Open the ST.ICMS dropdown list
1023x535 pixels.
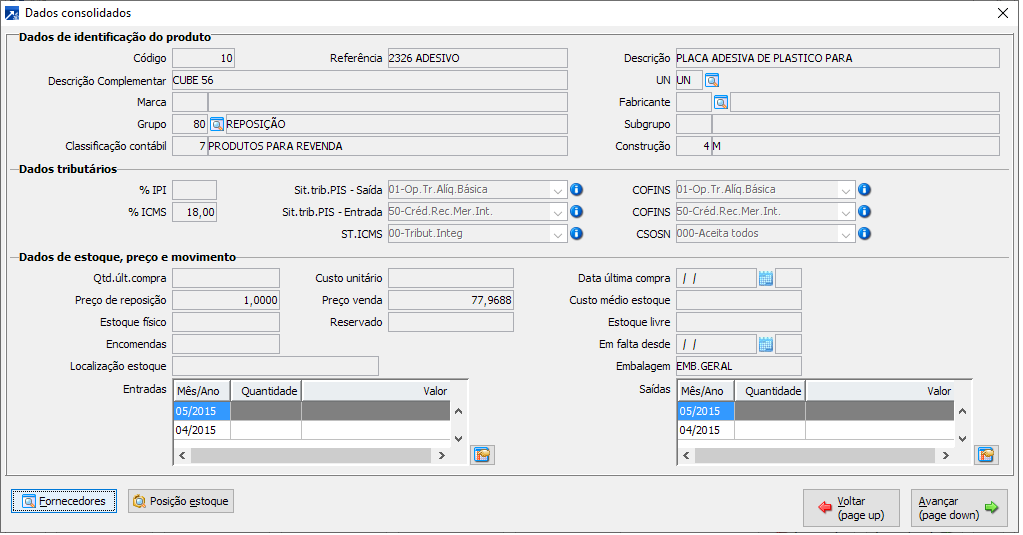[557, 233]
